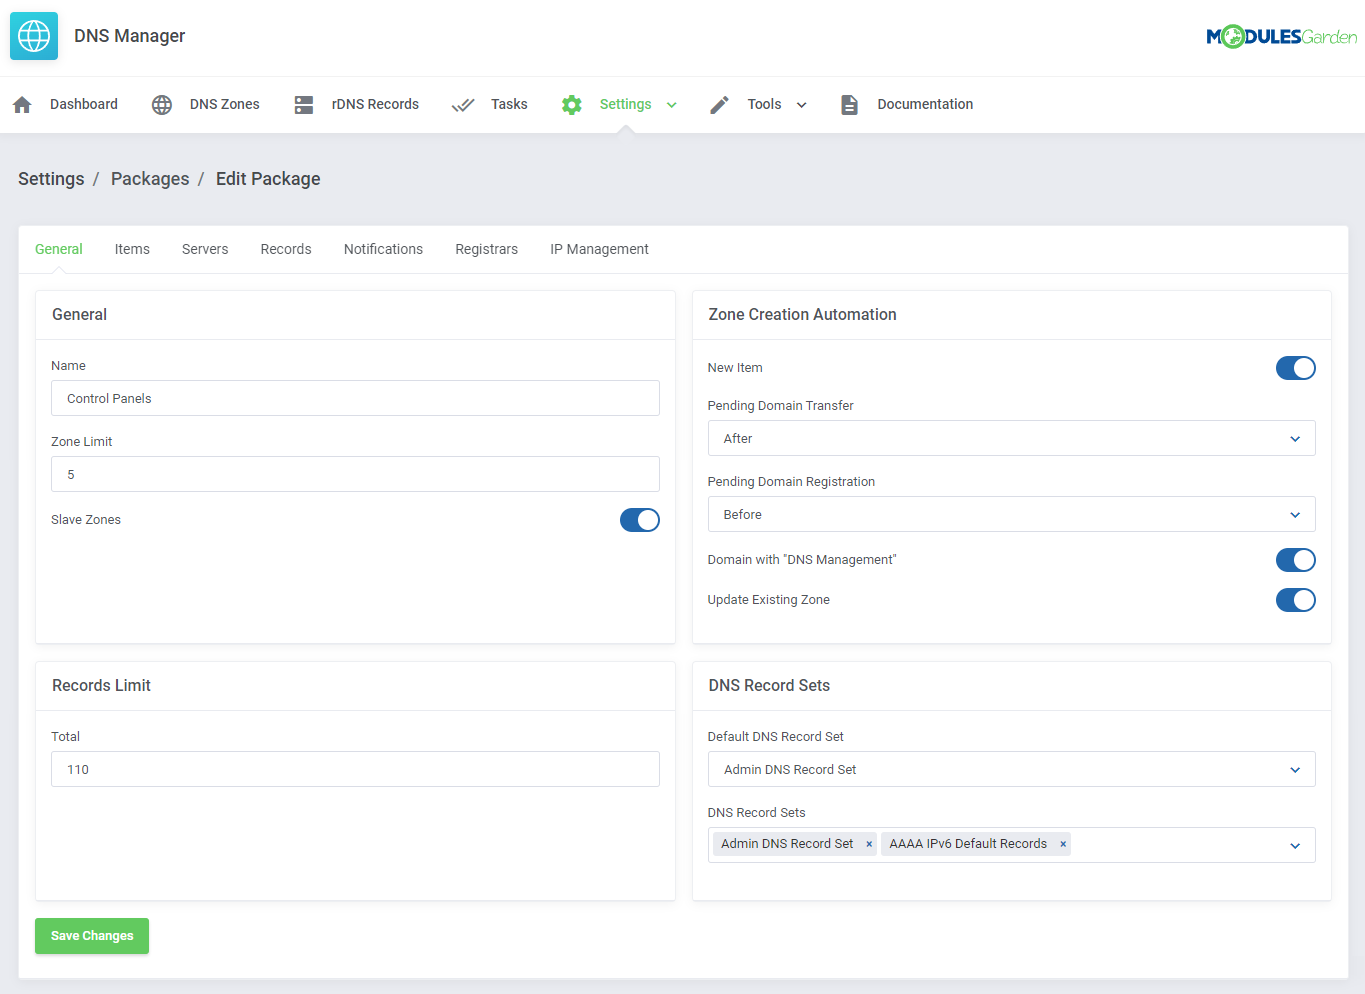Open DNS Zones via its globe icon
The image size is (1365, 994).
click(161, 104)
